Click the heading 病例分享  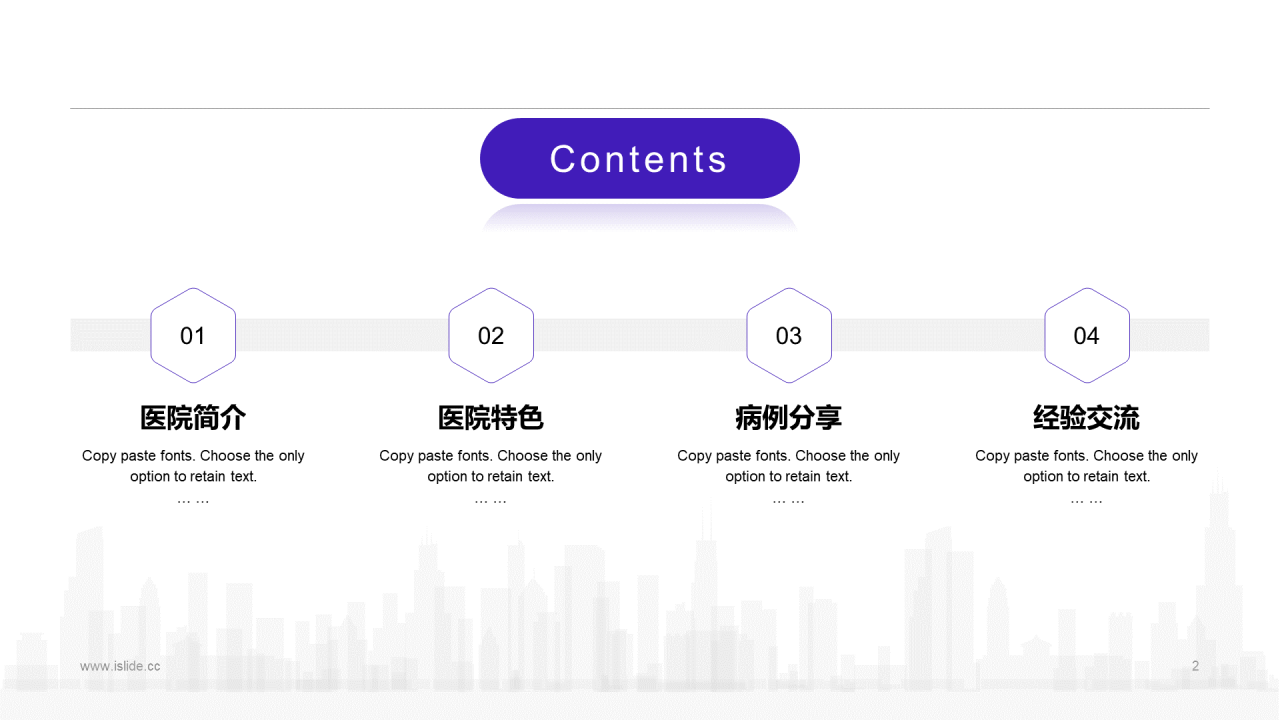click(x=789, y=418)
